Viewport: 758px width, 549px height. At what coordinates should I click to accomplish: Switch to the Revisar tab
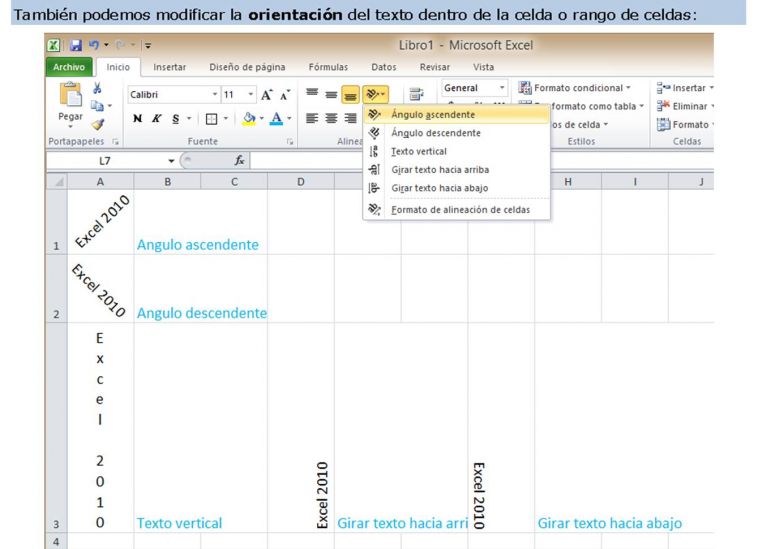point(435,67)
